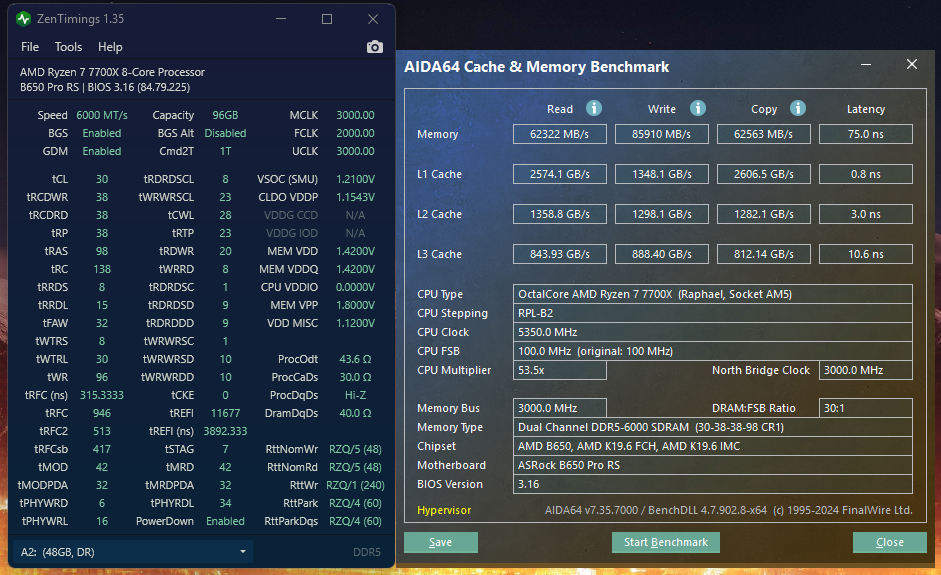Click the North Bridge Clock field 3000.0 MHz
Image resolution: width=941 pixels, height=575 pixels.
click(x=866, y=370)
